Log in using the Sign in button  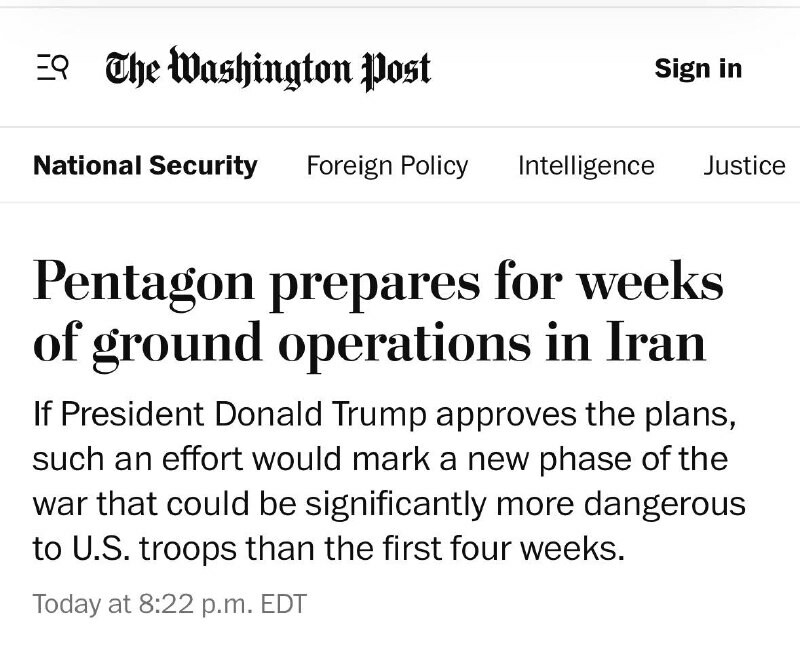pos(698,68)
